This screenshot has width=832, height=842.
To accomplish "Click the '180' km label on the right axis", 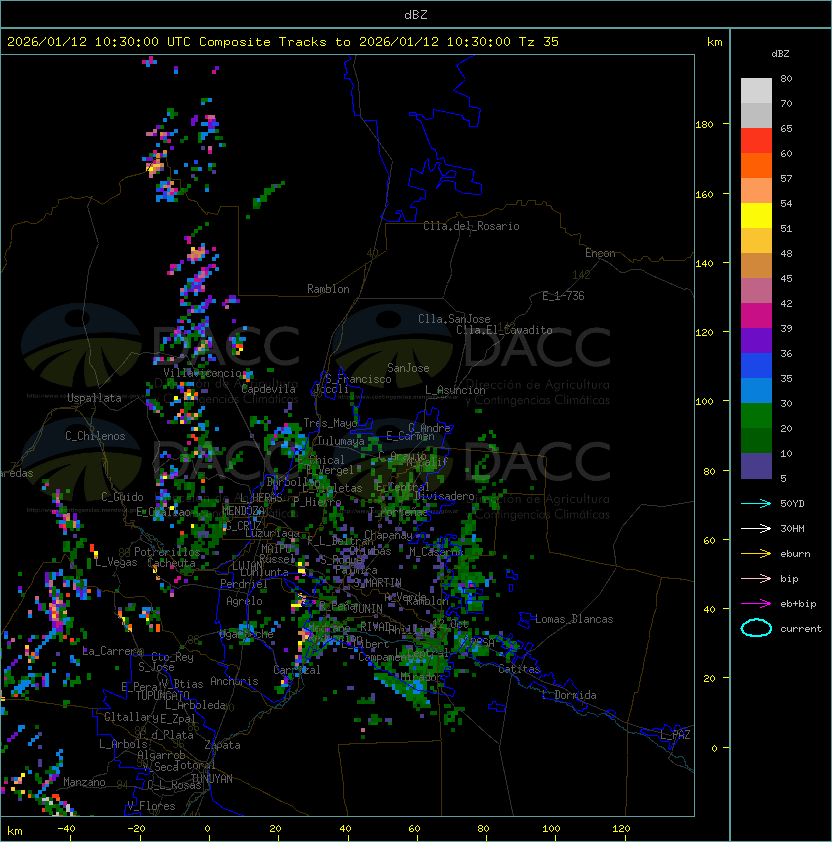I will (x=704, y=125).
